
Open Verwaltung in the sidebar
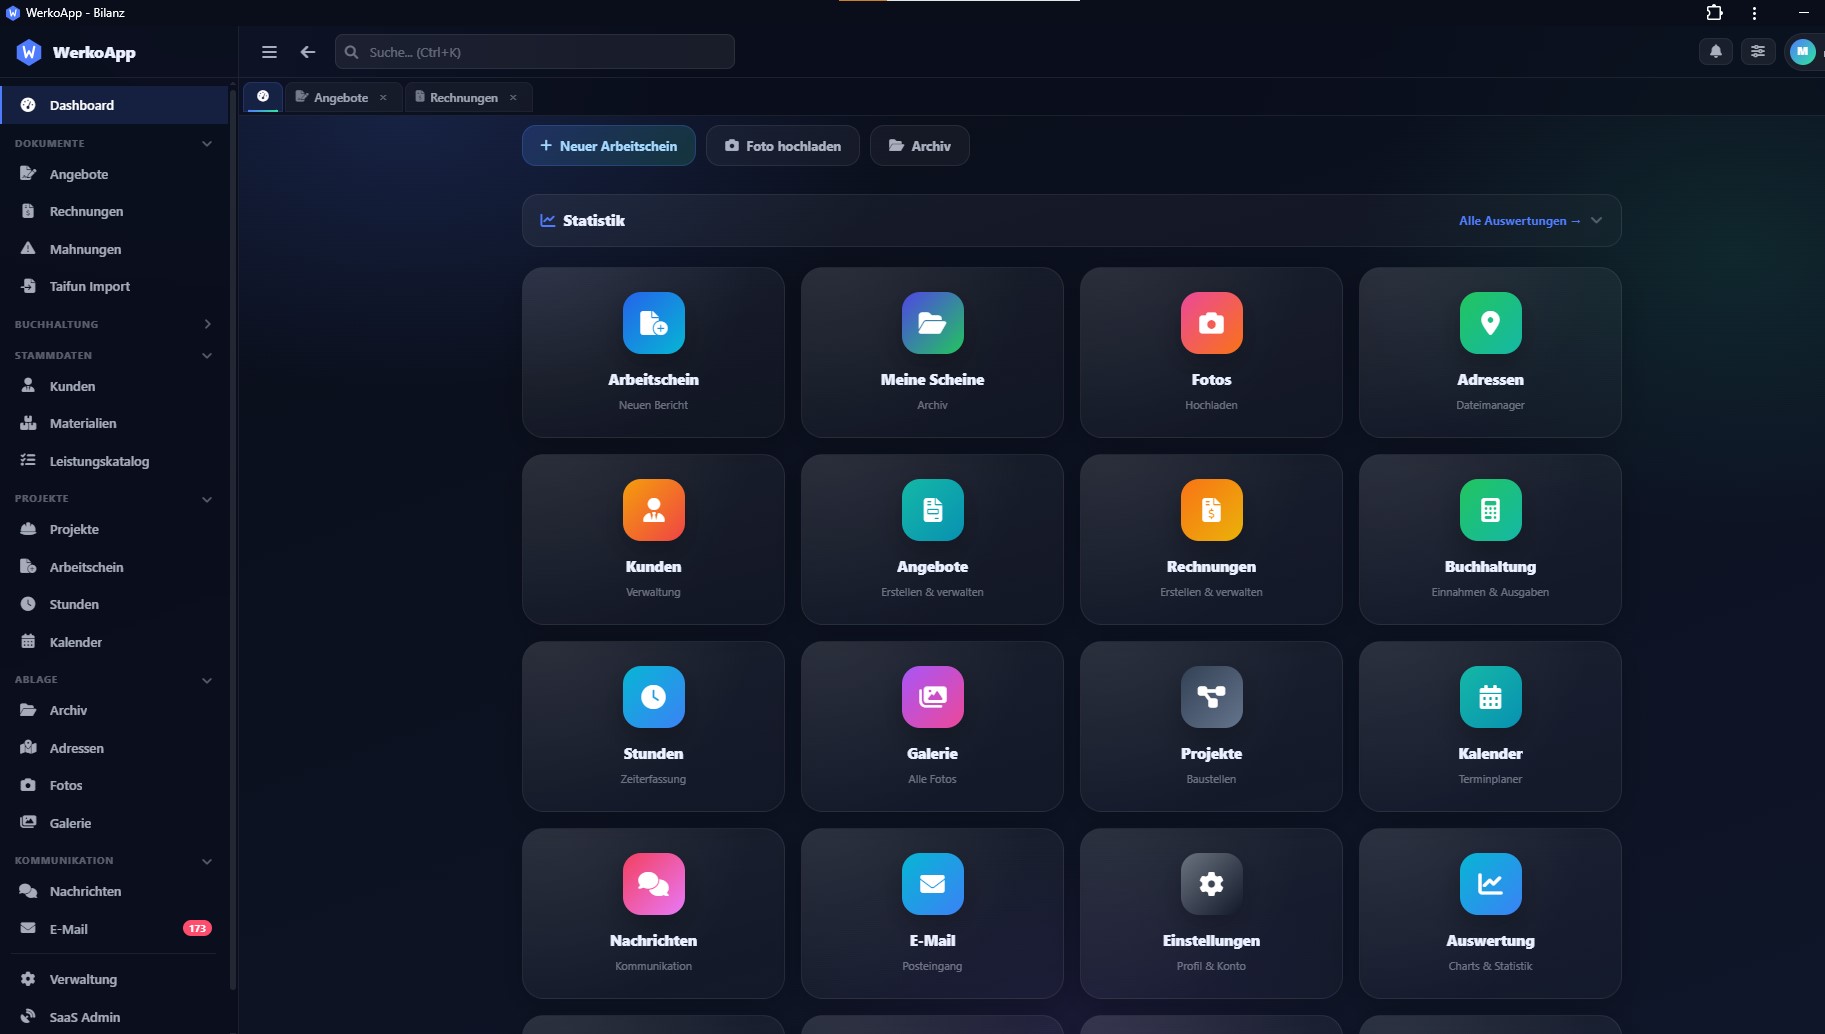(115, 979)
